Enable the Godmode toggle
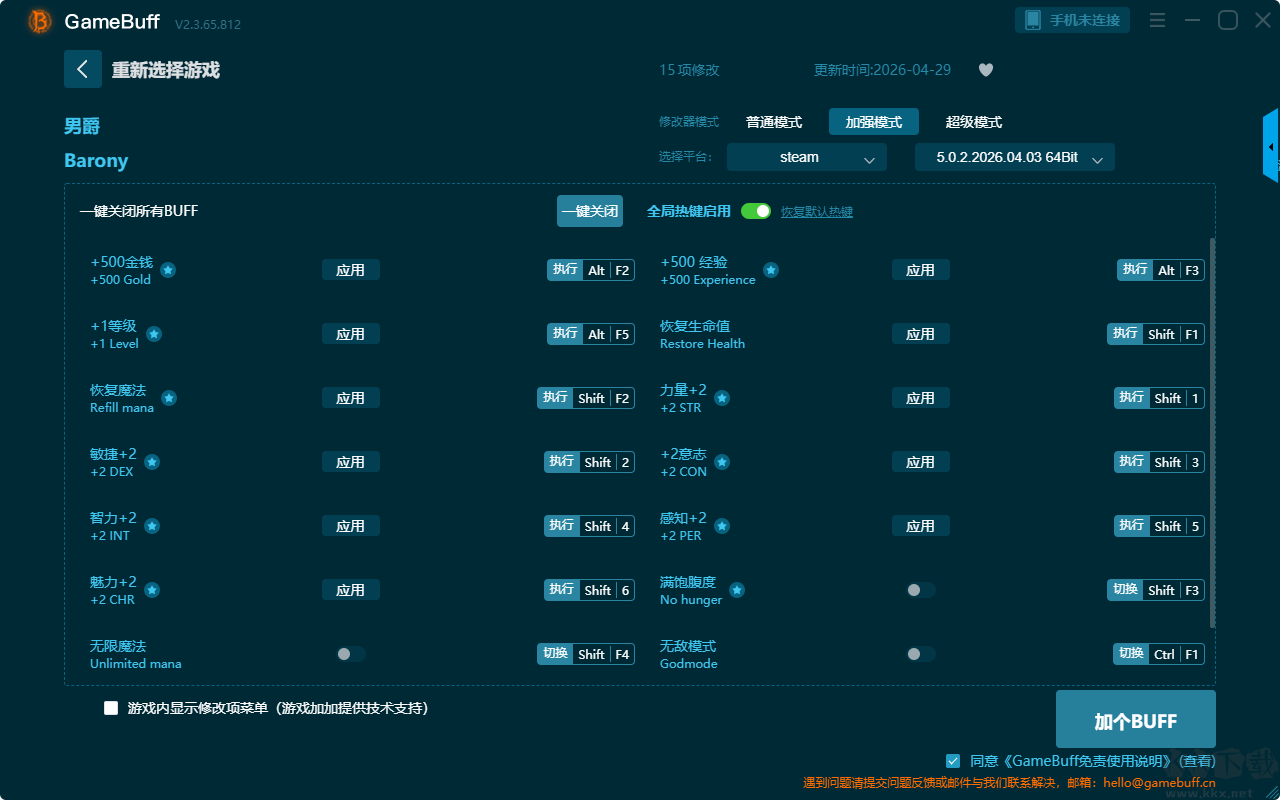Image resolution: width=1280 pixels, height=800 pixels. [921, 654]
